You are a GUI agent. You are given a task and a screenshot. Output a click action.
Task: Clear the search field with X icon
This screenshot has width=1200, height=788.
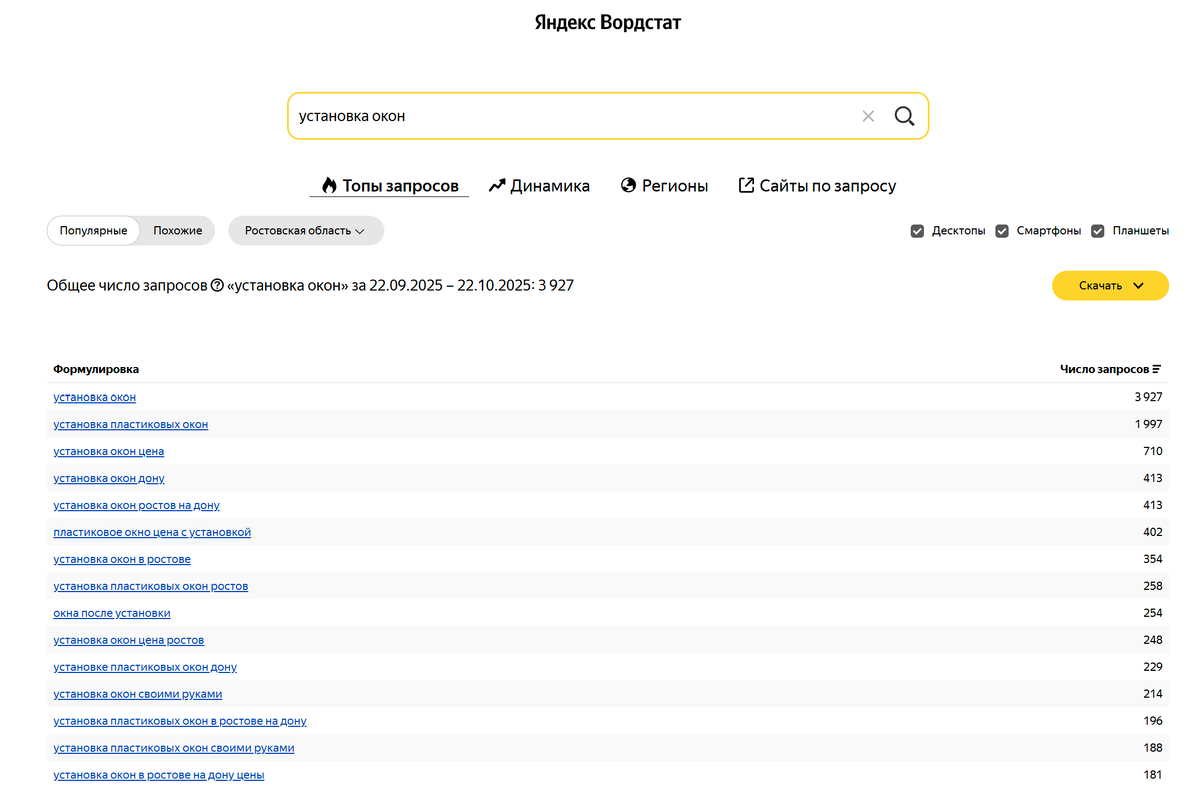click(x=868, y=116)
